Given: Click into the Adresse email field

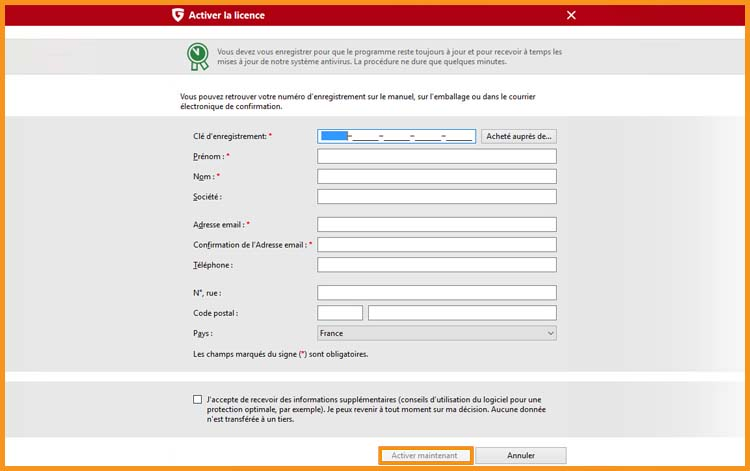Looking at the screenshot, I should pos(437,224).
